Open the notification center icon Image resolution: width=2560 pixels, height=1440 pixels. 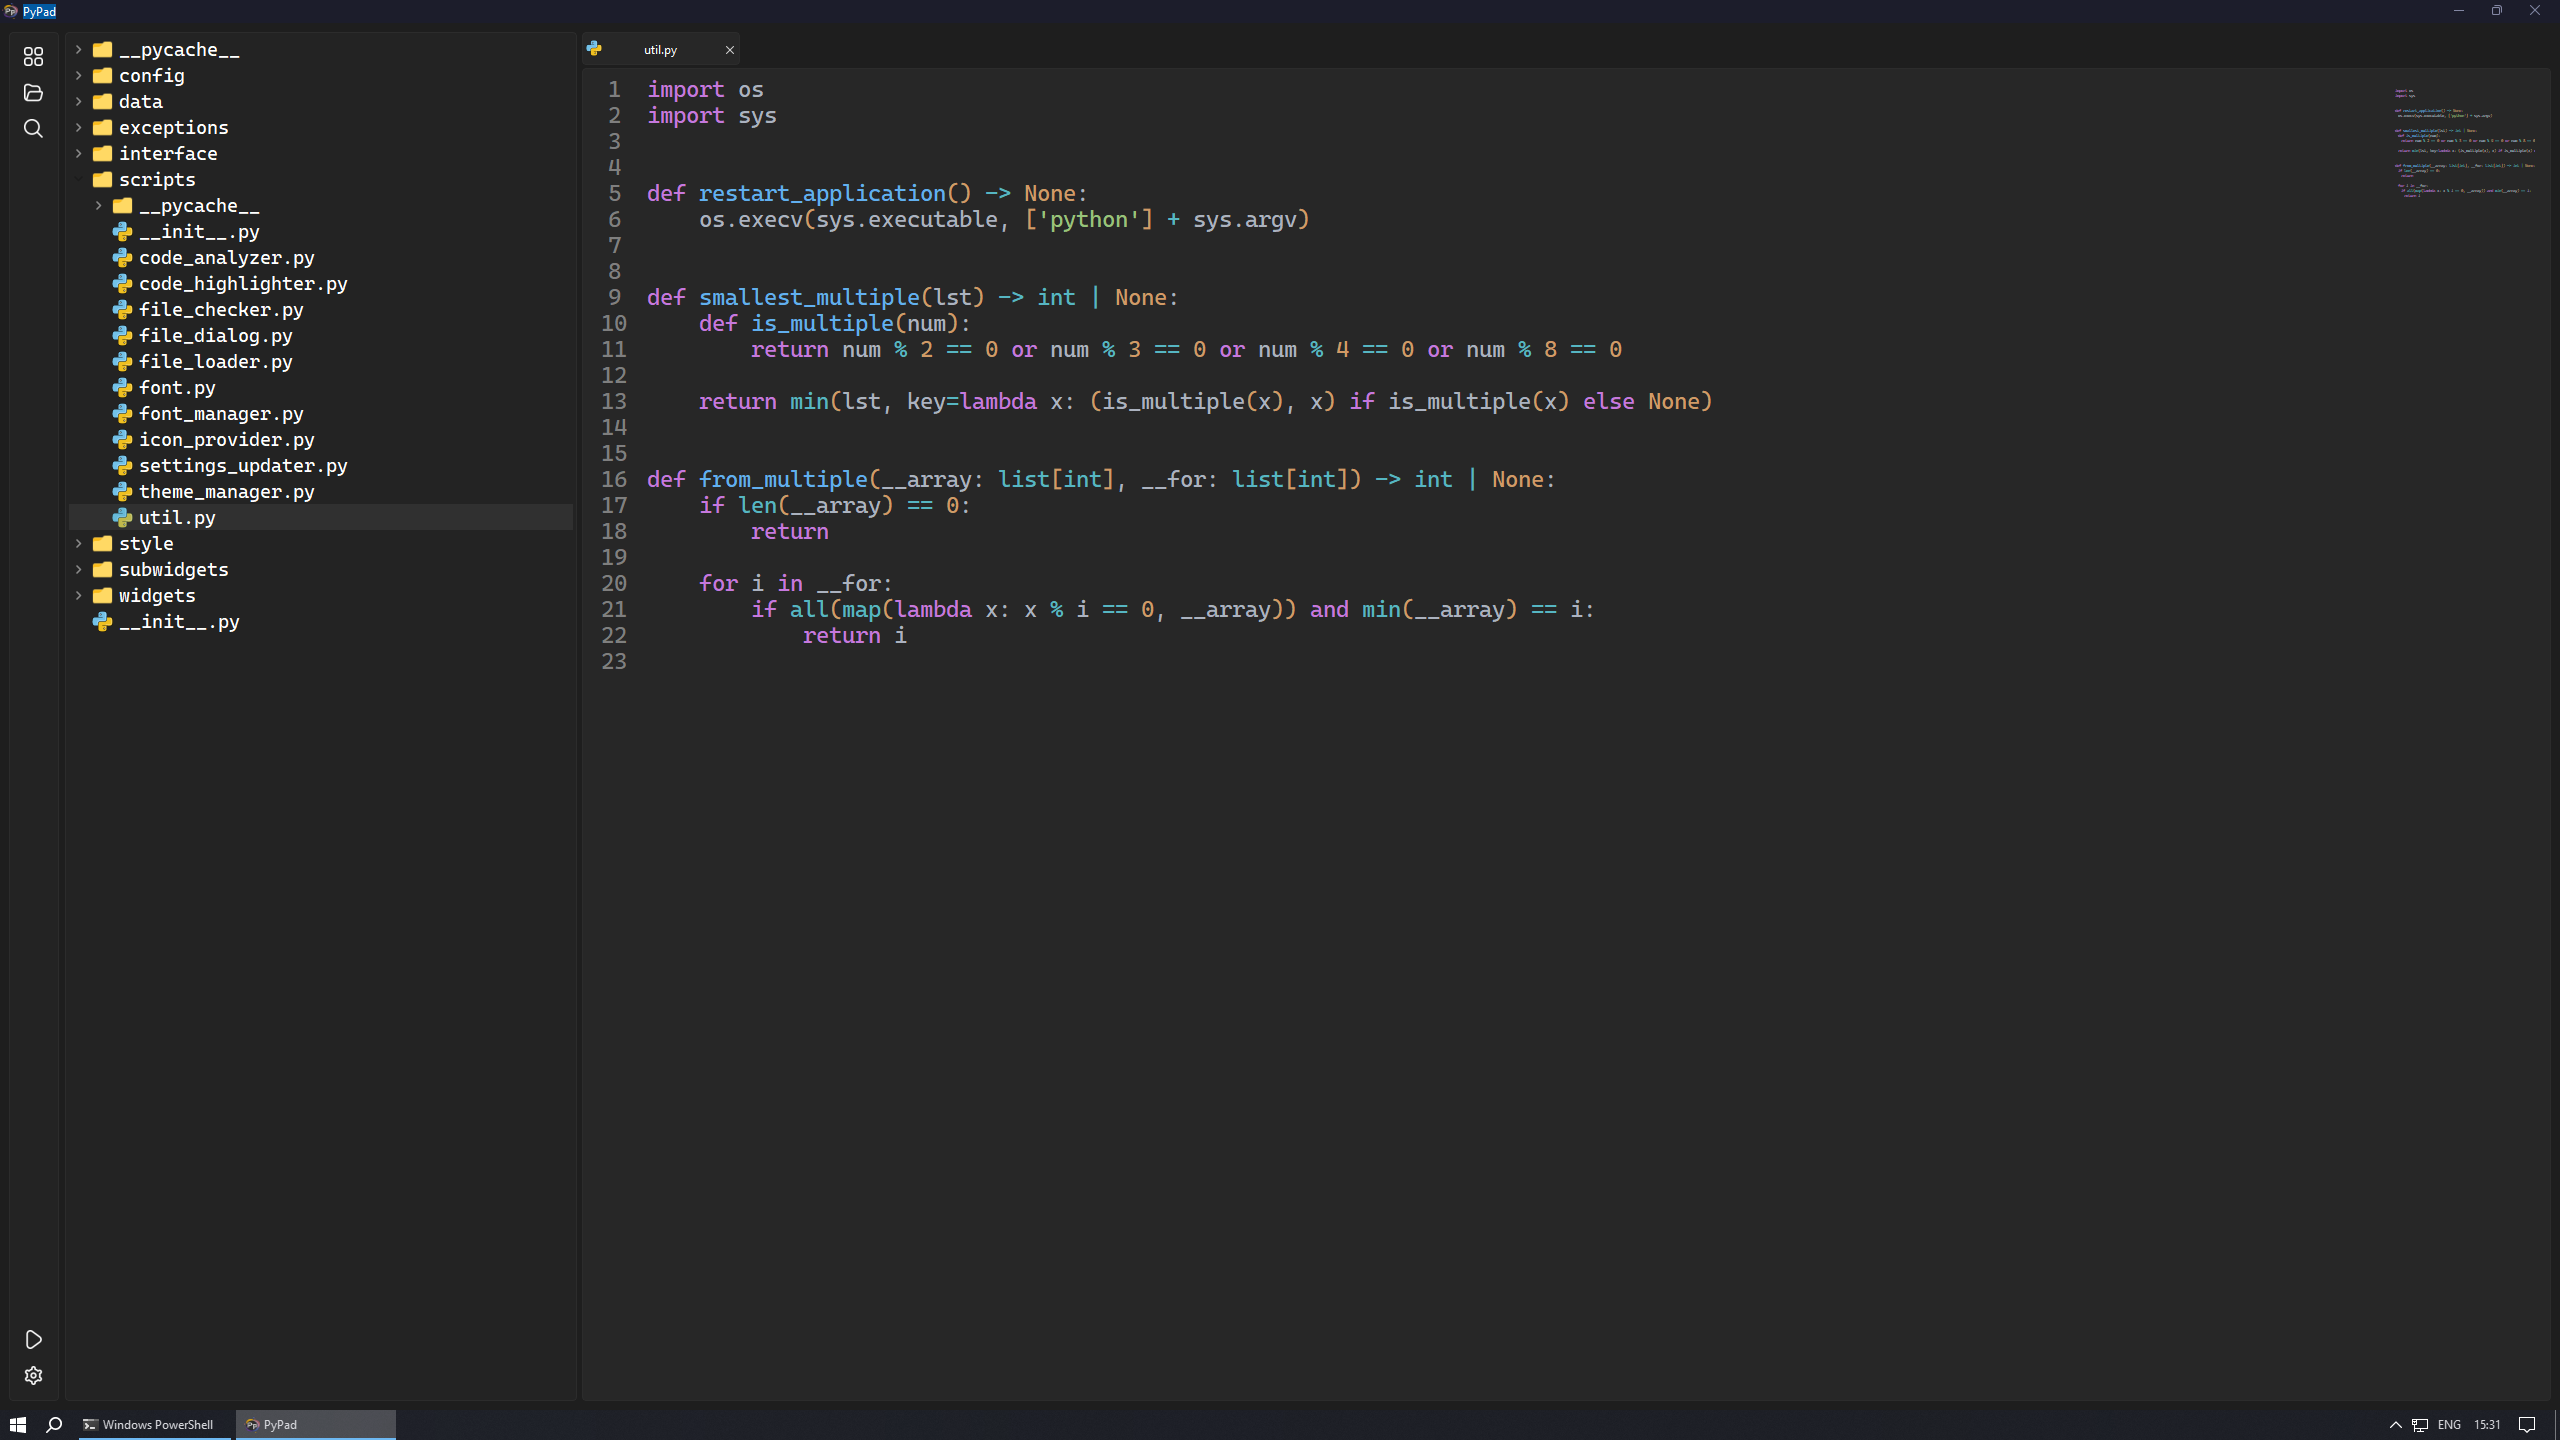[x=2527, y=1424]
